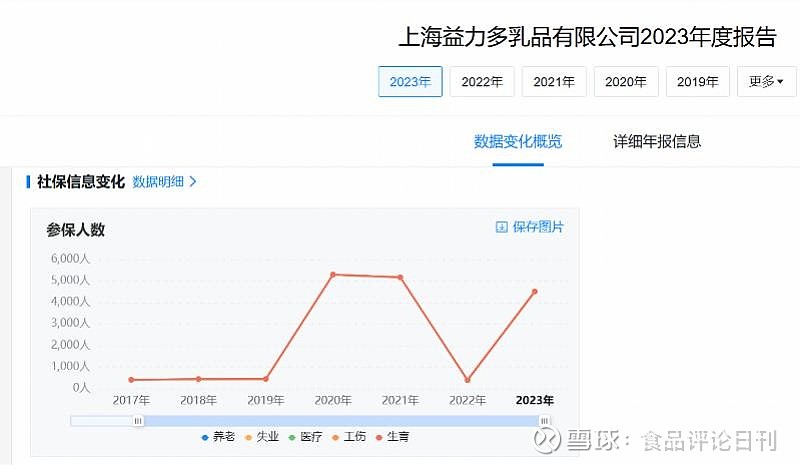
Task: Click the 2022年 data point on the chart
Action: (467, 380)
